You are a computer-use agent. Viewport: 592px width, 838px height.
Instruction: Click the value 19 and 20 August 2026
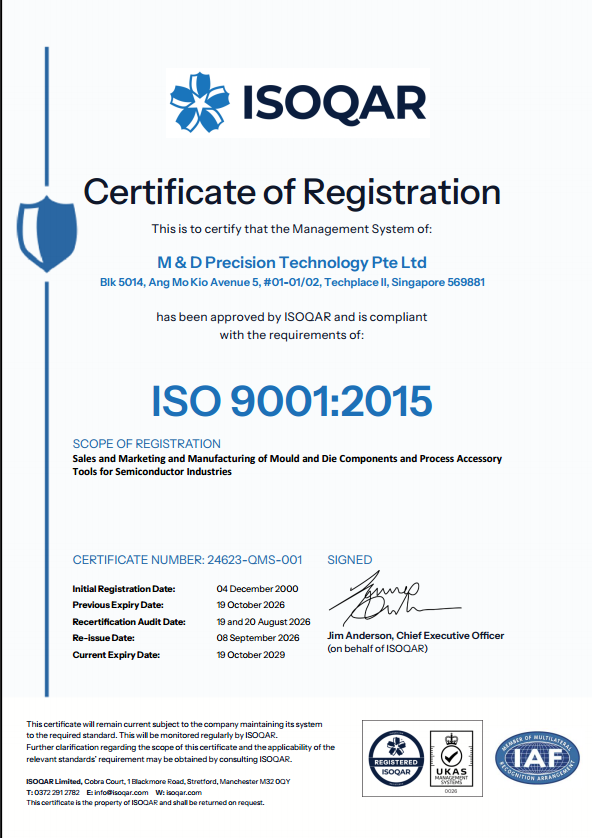[x=263, y=622]
